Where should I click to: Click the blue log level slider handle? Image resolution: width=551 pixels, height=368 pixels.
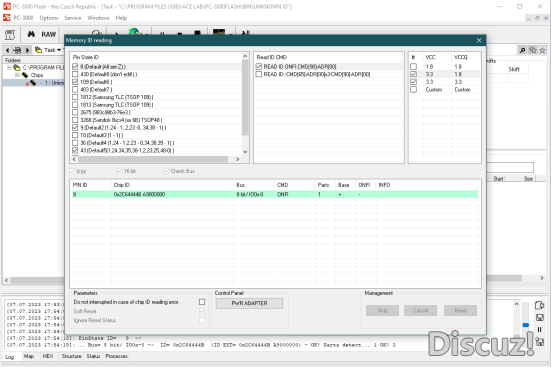click(526, 325)
